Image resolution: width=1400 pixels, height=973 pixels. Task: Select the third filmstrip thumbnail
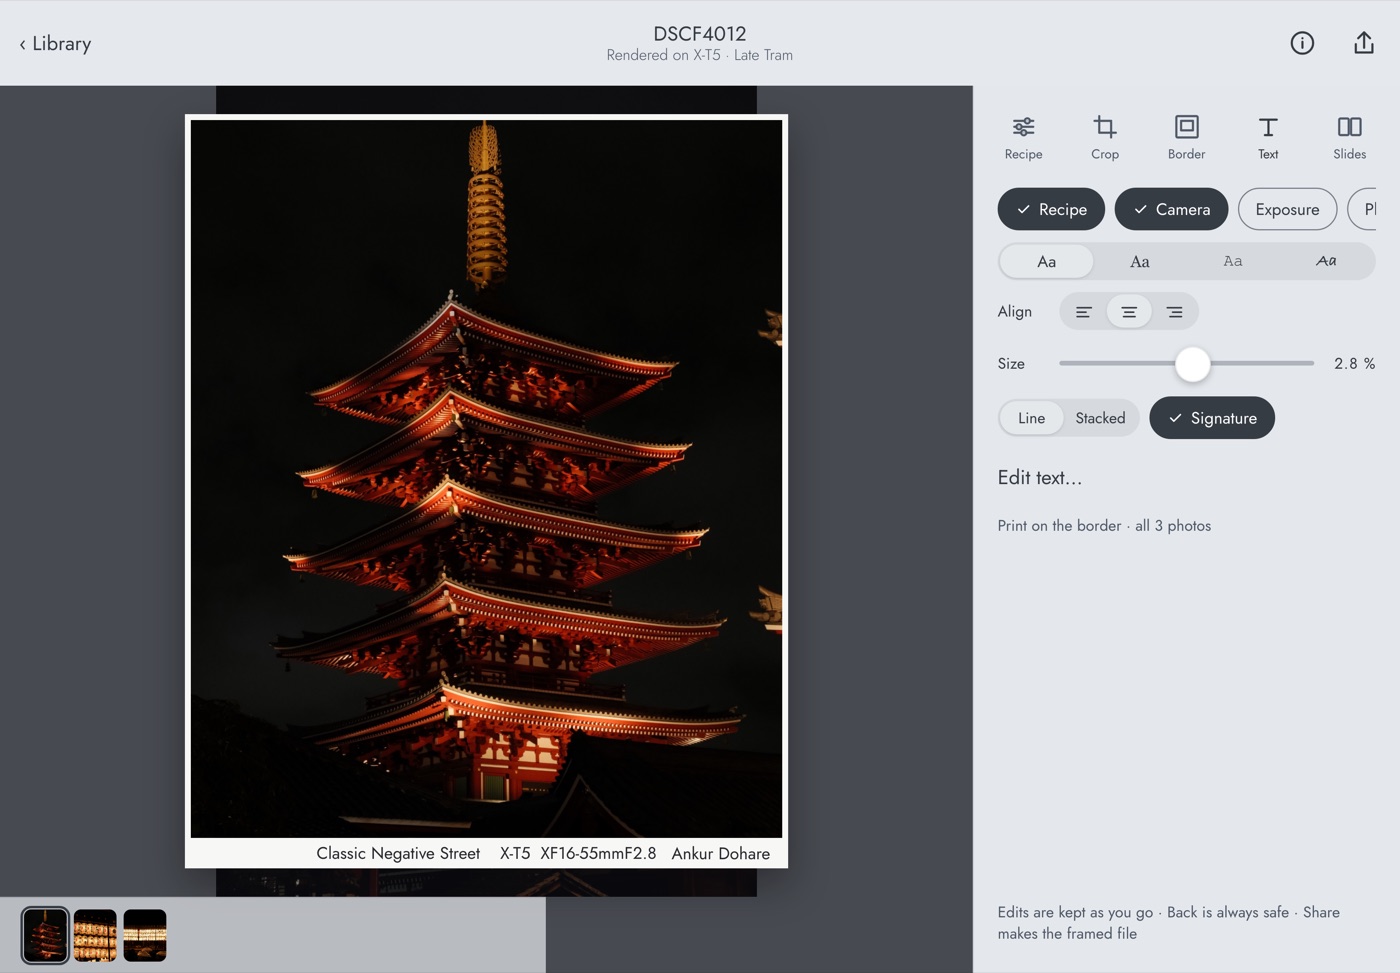[145, 936]
